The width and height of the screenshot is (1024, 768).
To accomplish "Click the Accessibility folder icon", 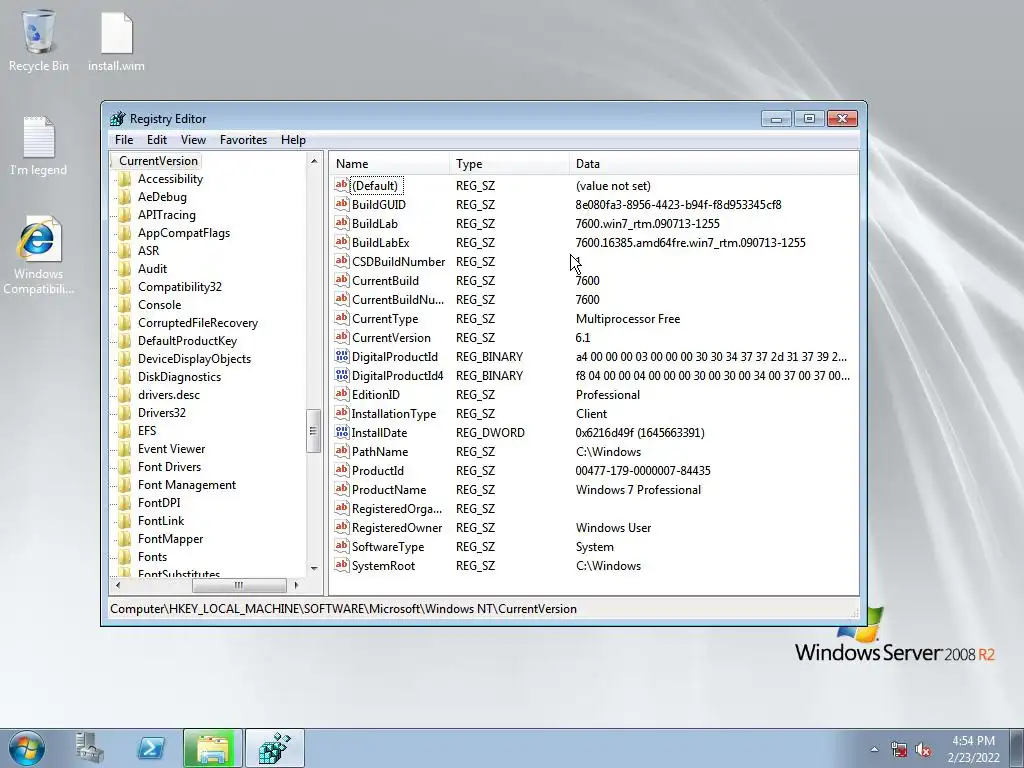I will click(124, 179).
